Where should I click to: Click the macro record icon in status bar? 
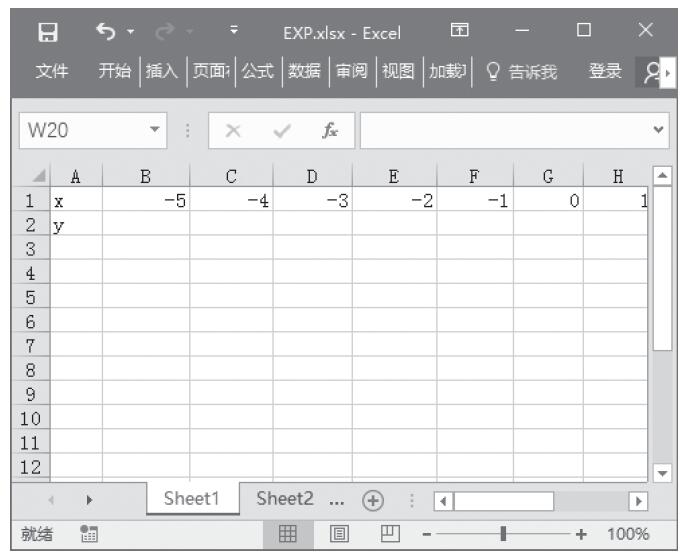pos(88,534)
